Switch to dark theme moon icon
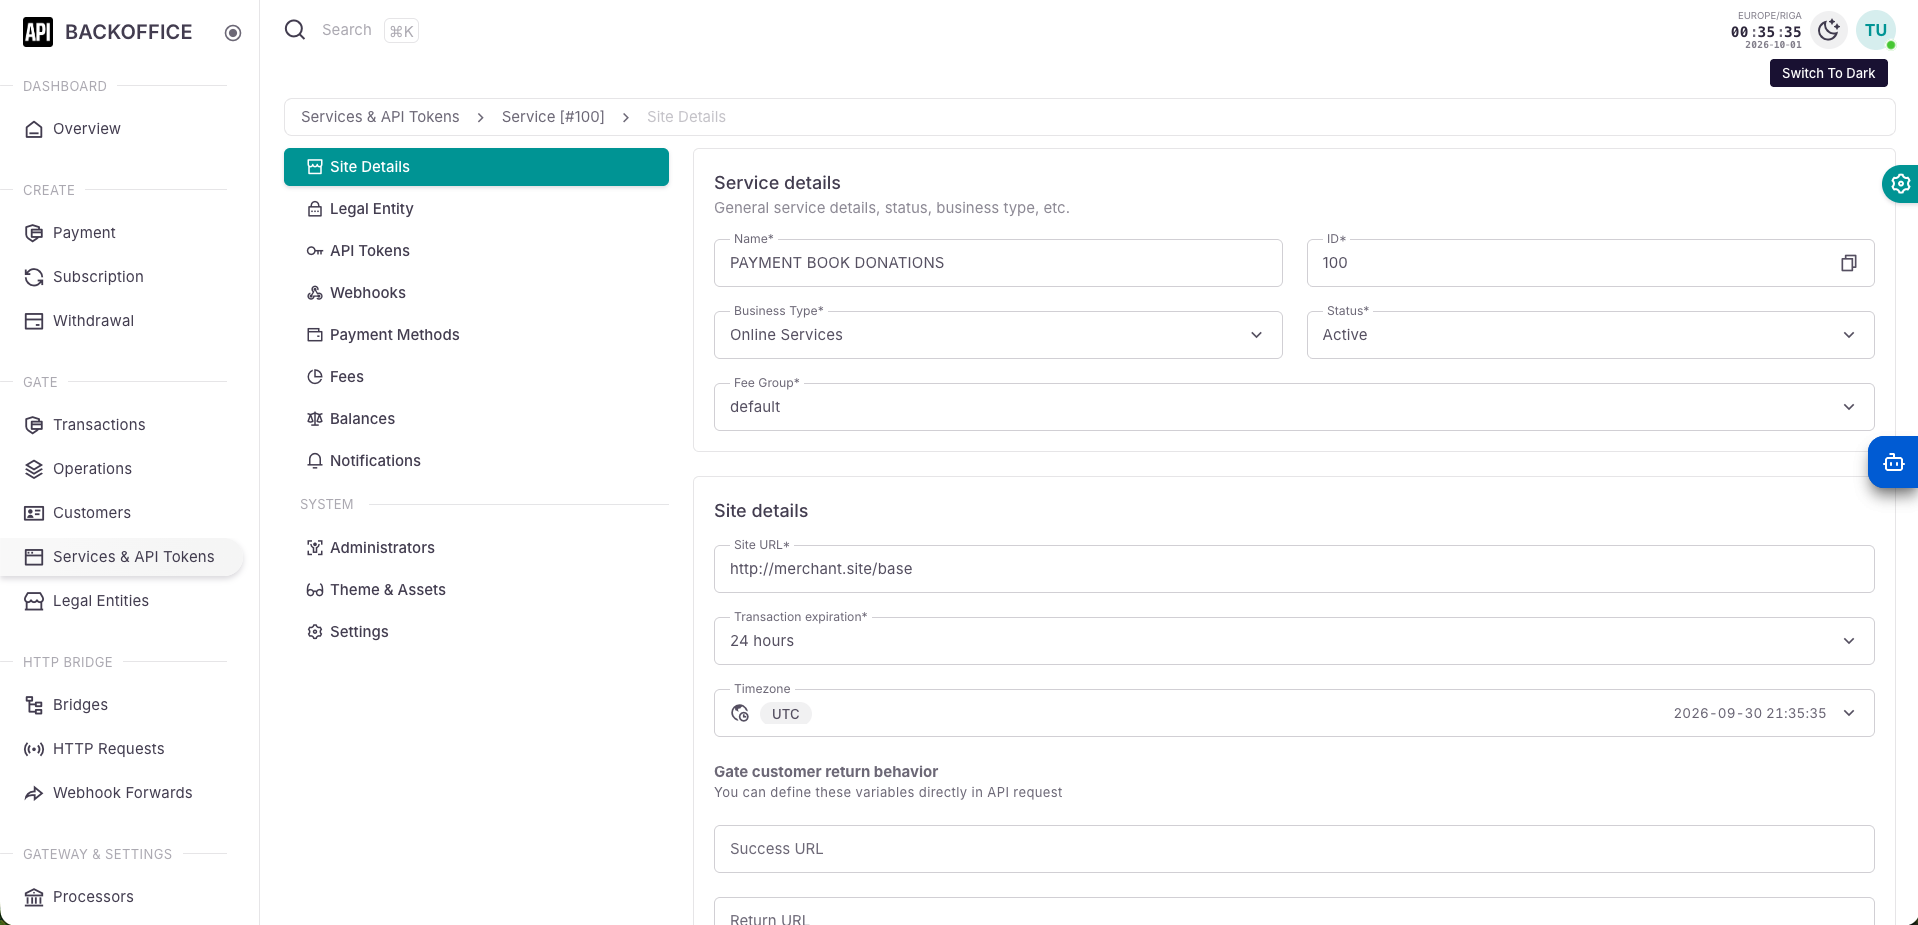The width and height of the screenshot is (1918, 925). (x=1829, y=30)
